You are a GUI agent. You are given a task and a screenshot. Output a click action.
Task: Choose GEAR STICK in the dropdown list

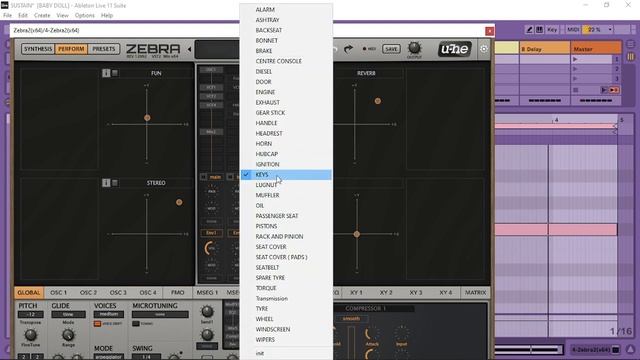(x=286, y=113)
